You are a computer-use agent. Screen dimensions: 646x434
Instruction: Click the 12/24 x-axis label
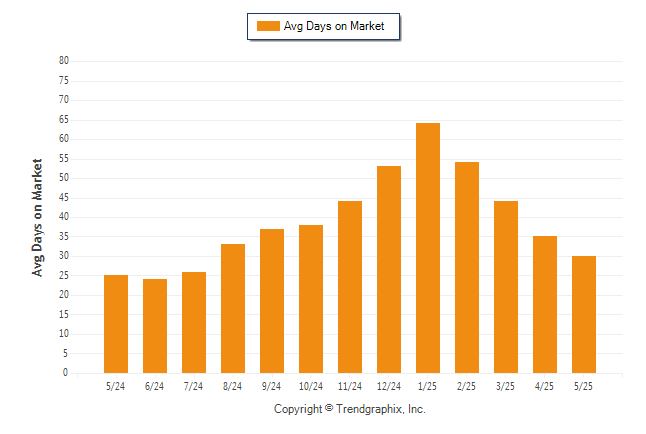coord(389,386)
